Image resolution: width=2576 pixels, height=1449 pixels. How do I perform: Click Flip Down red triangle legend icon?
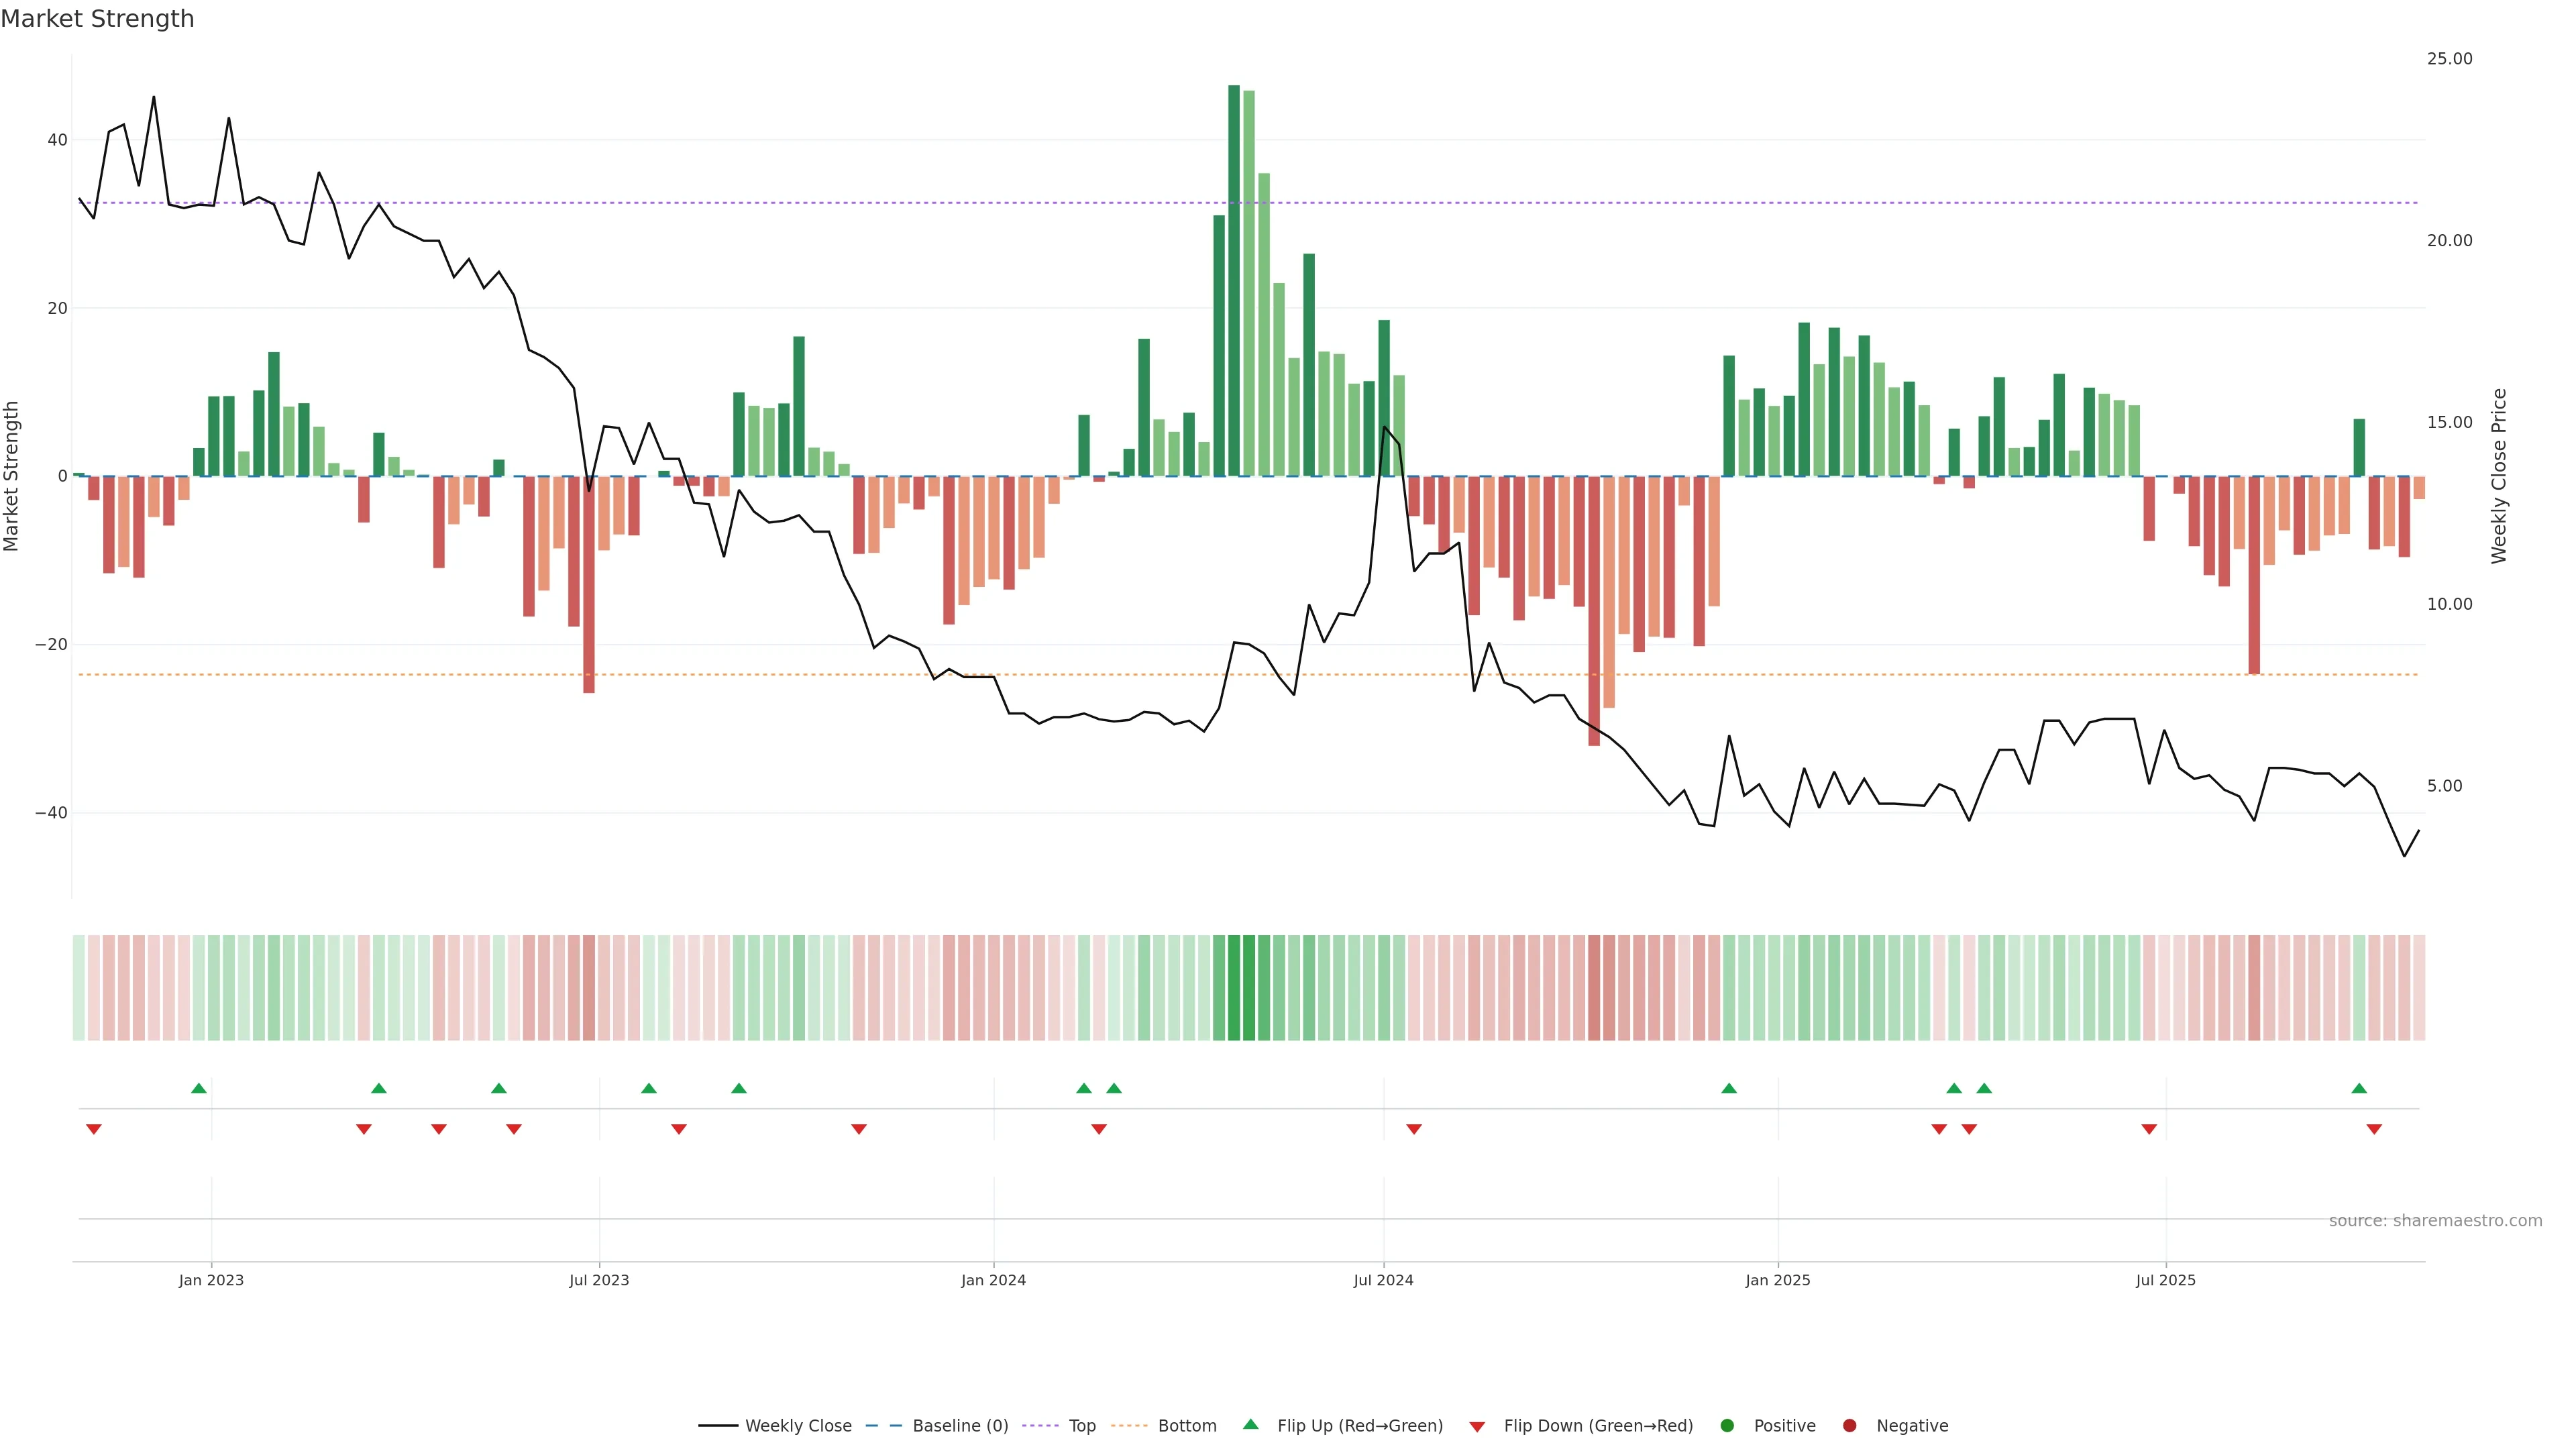pyautogui.click(x=1477, y=1427)
